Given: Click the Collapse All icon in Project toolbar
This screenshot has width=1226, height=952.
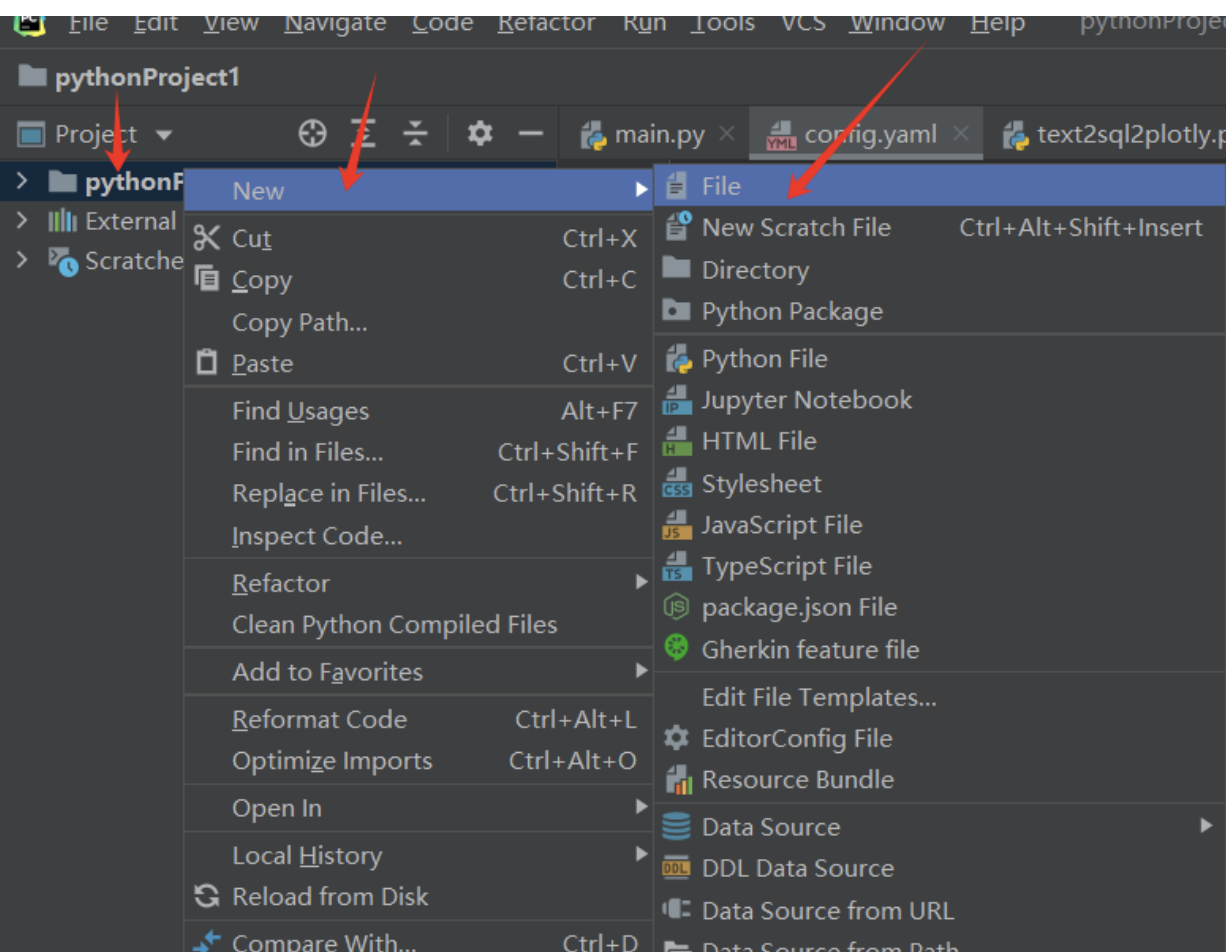Looking at the screenshot, I should (x=415, y=133).
